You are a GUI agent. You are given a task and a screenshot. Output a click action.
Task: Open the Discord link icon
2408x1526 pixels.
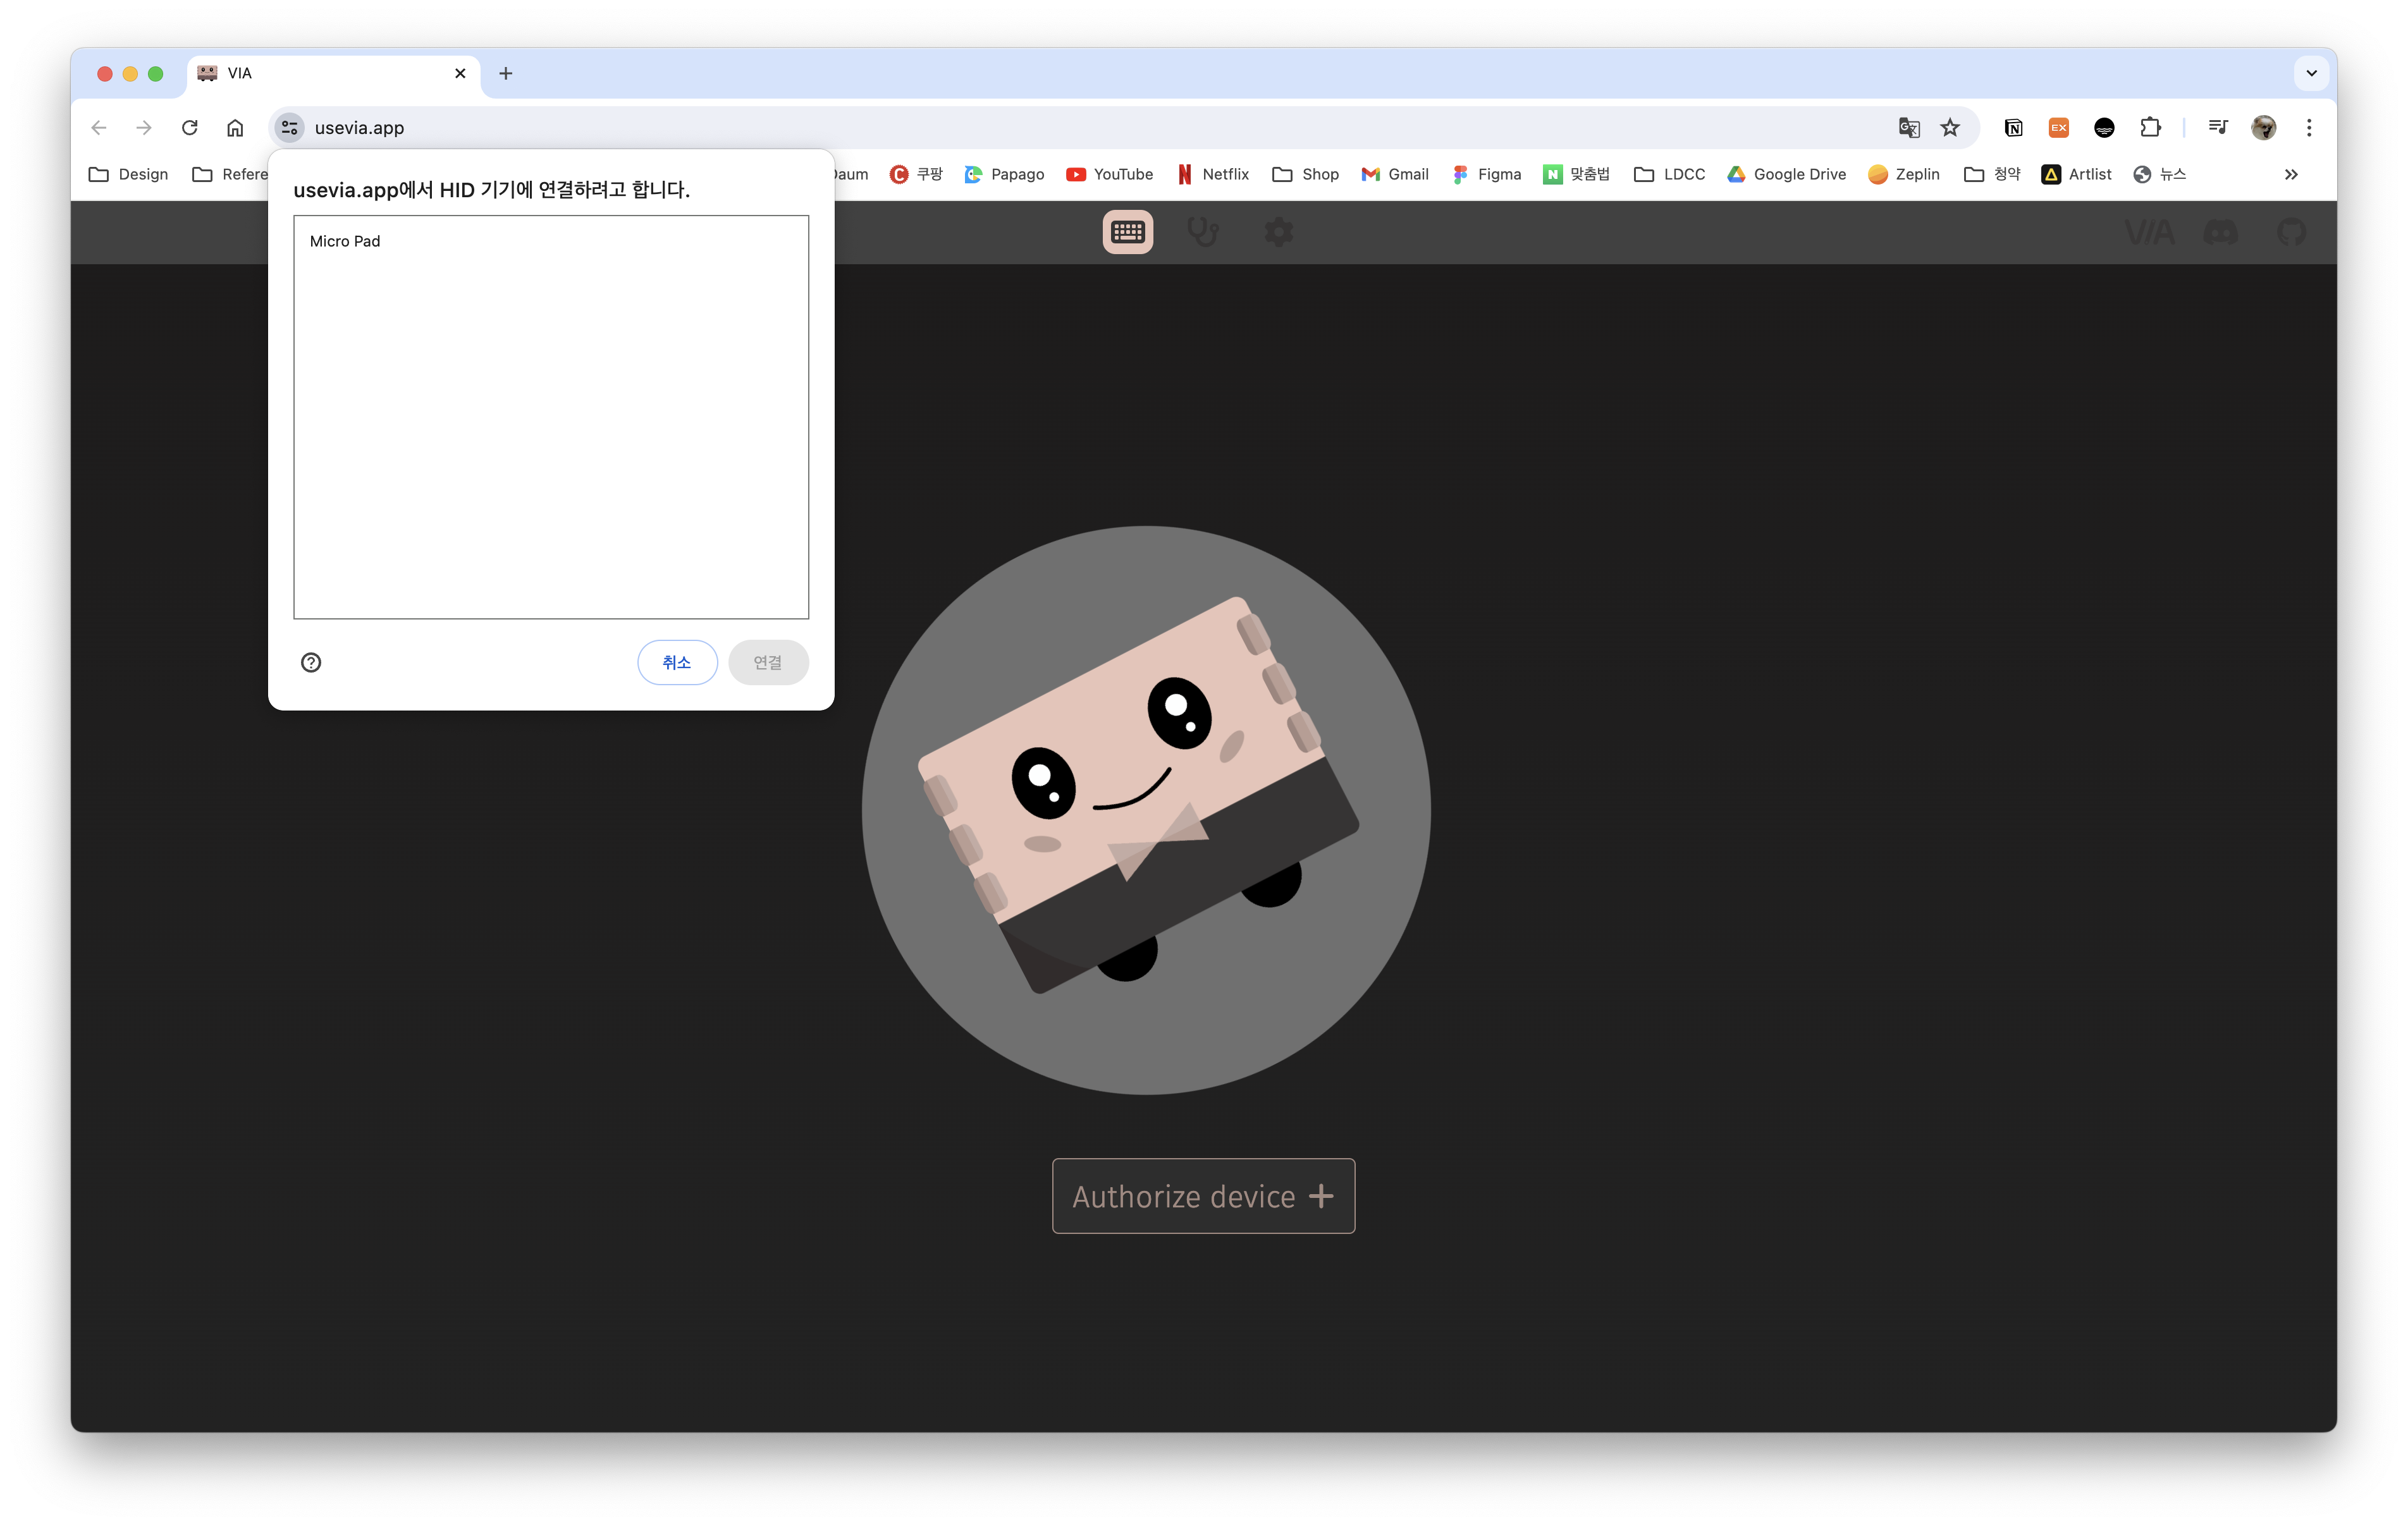pyautogui.click(x=2220, y=232)
